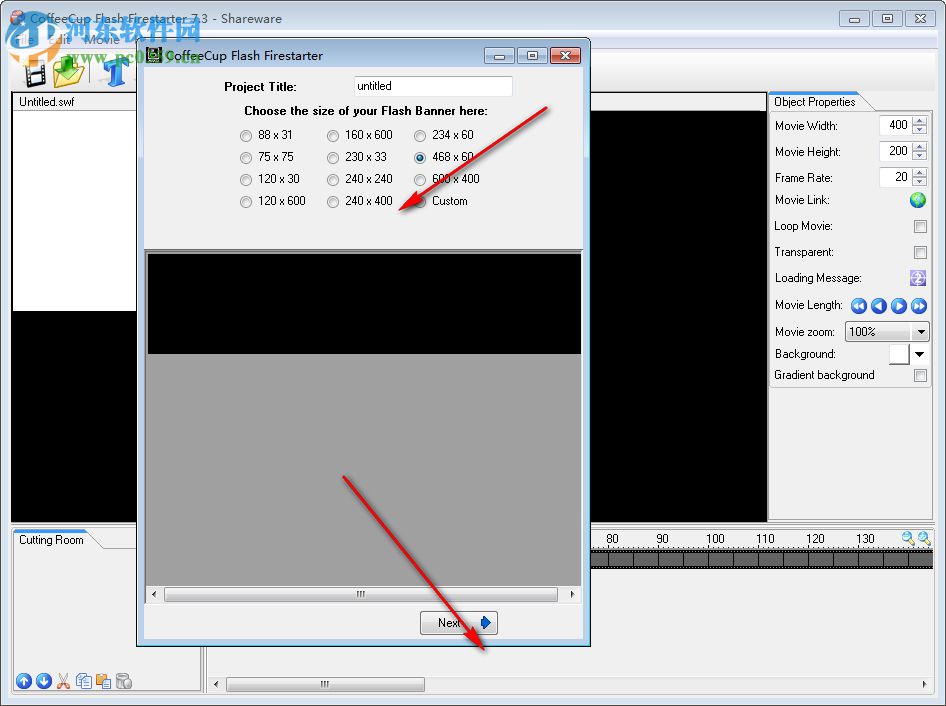
Task: Click the Movie Width value field
Action: click(895, 125)
